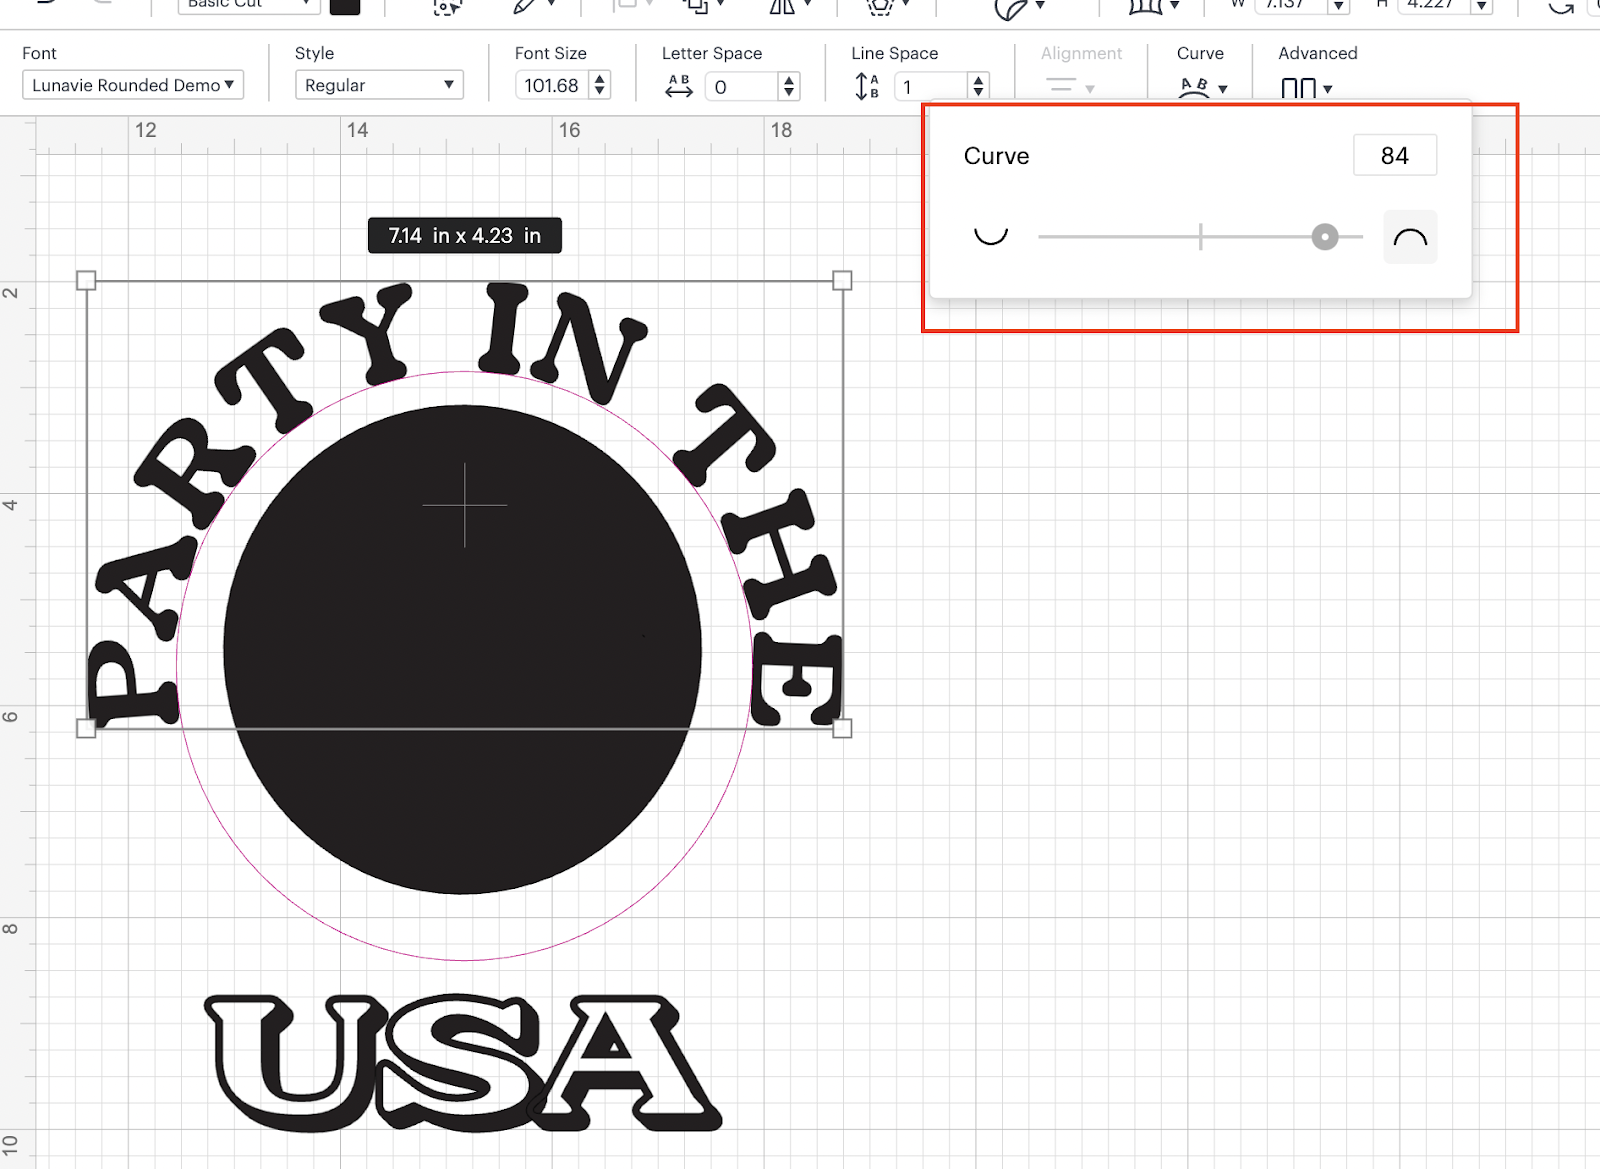Viewport: 1600px width, 1169px height.
Task: Click the Advanced label in the text toolbar
Action: [1318, 53]
